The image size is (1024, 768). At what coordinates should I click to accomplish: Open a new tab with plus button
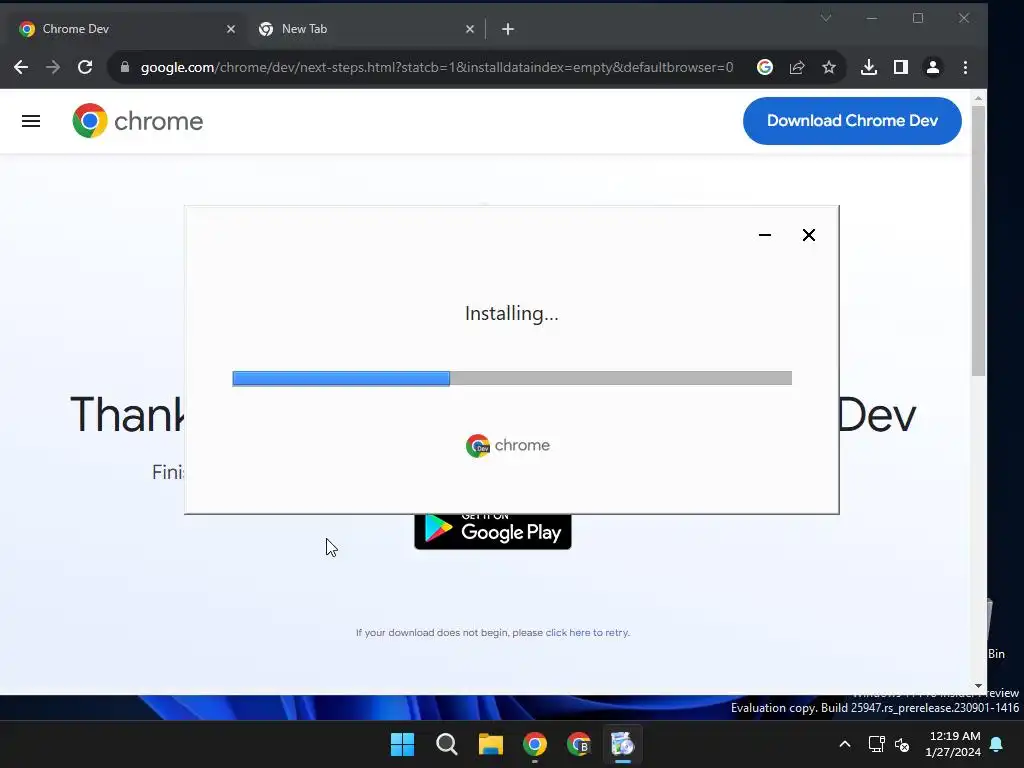507,29
